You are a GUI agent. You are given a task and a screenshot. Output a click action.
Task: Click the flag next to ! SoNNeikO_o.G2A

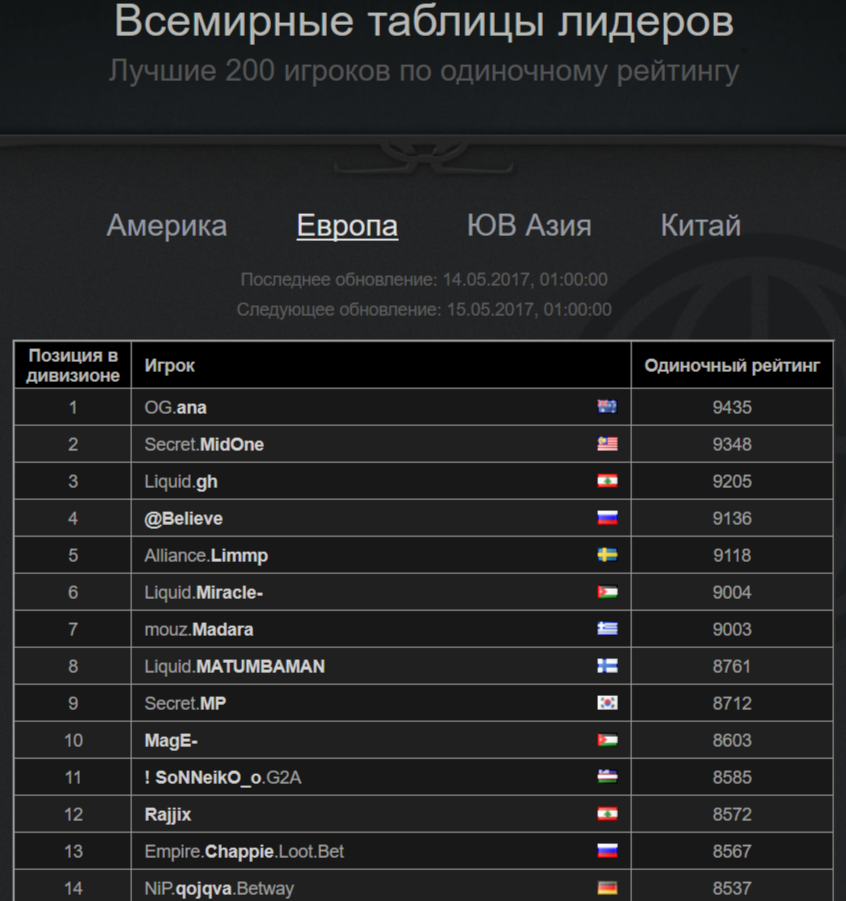[607, 777]
